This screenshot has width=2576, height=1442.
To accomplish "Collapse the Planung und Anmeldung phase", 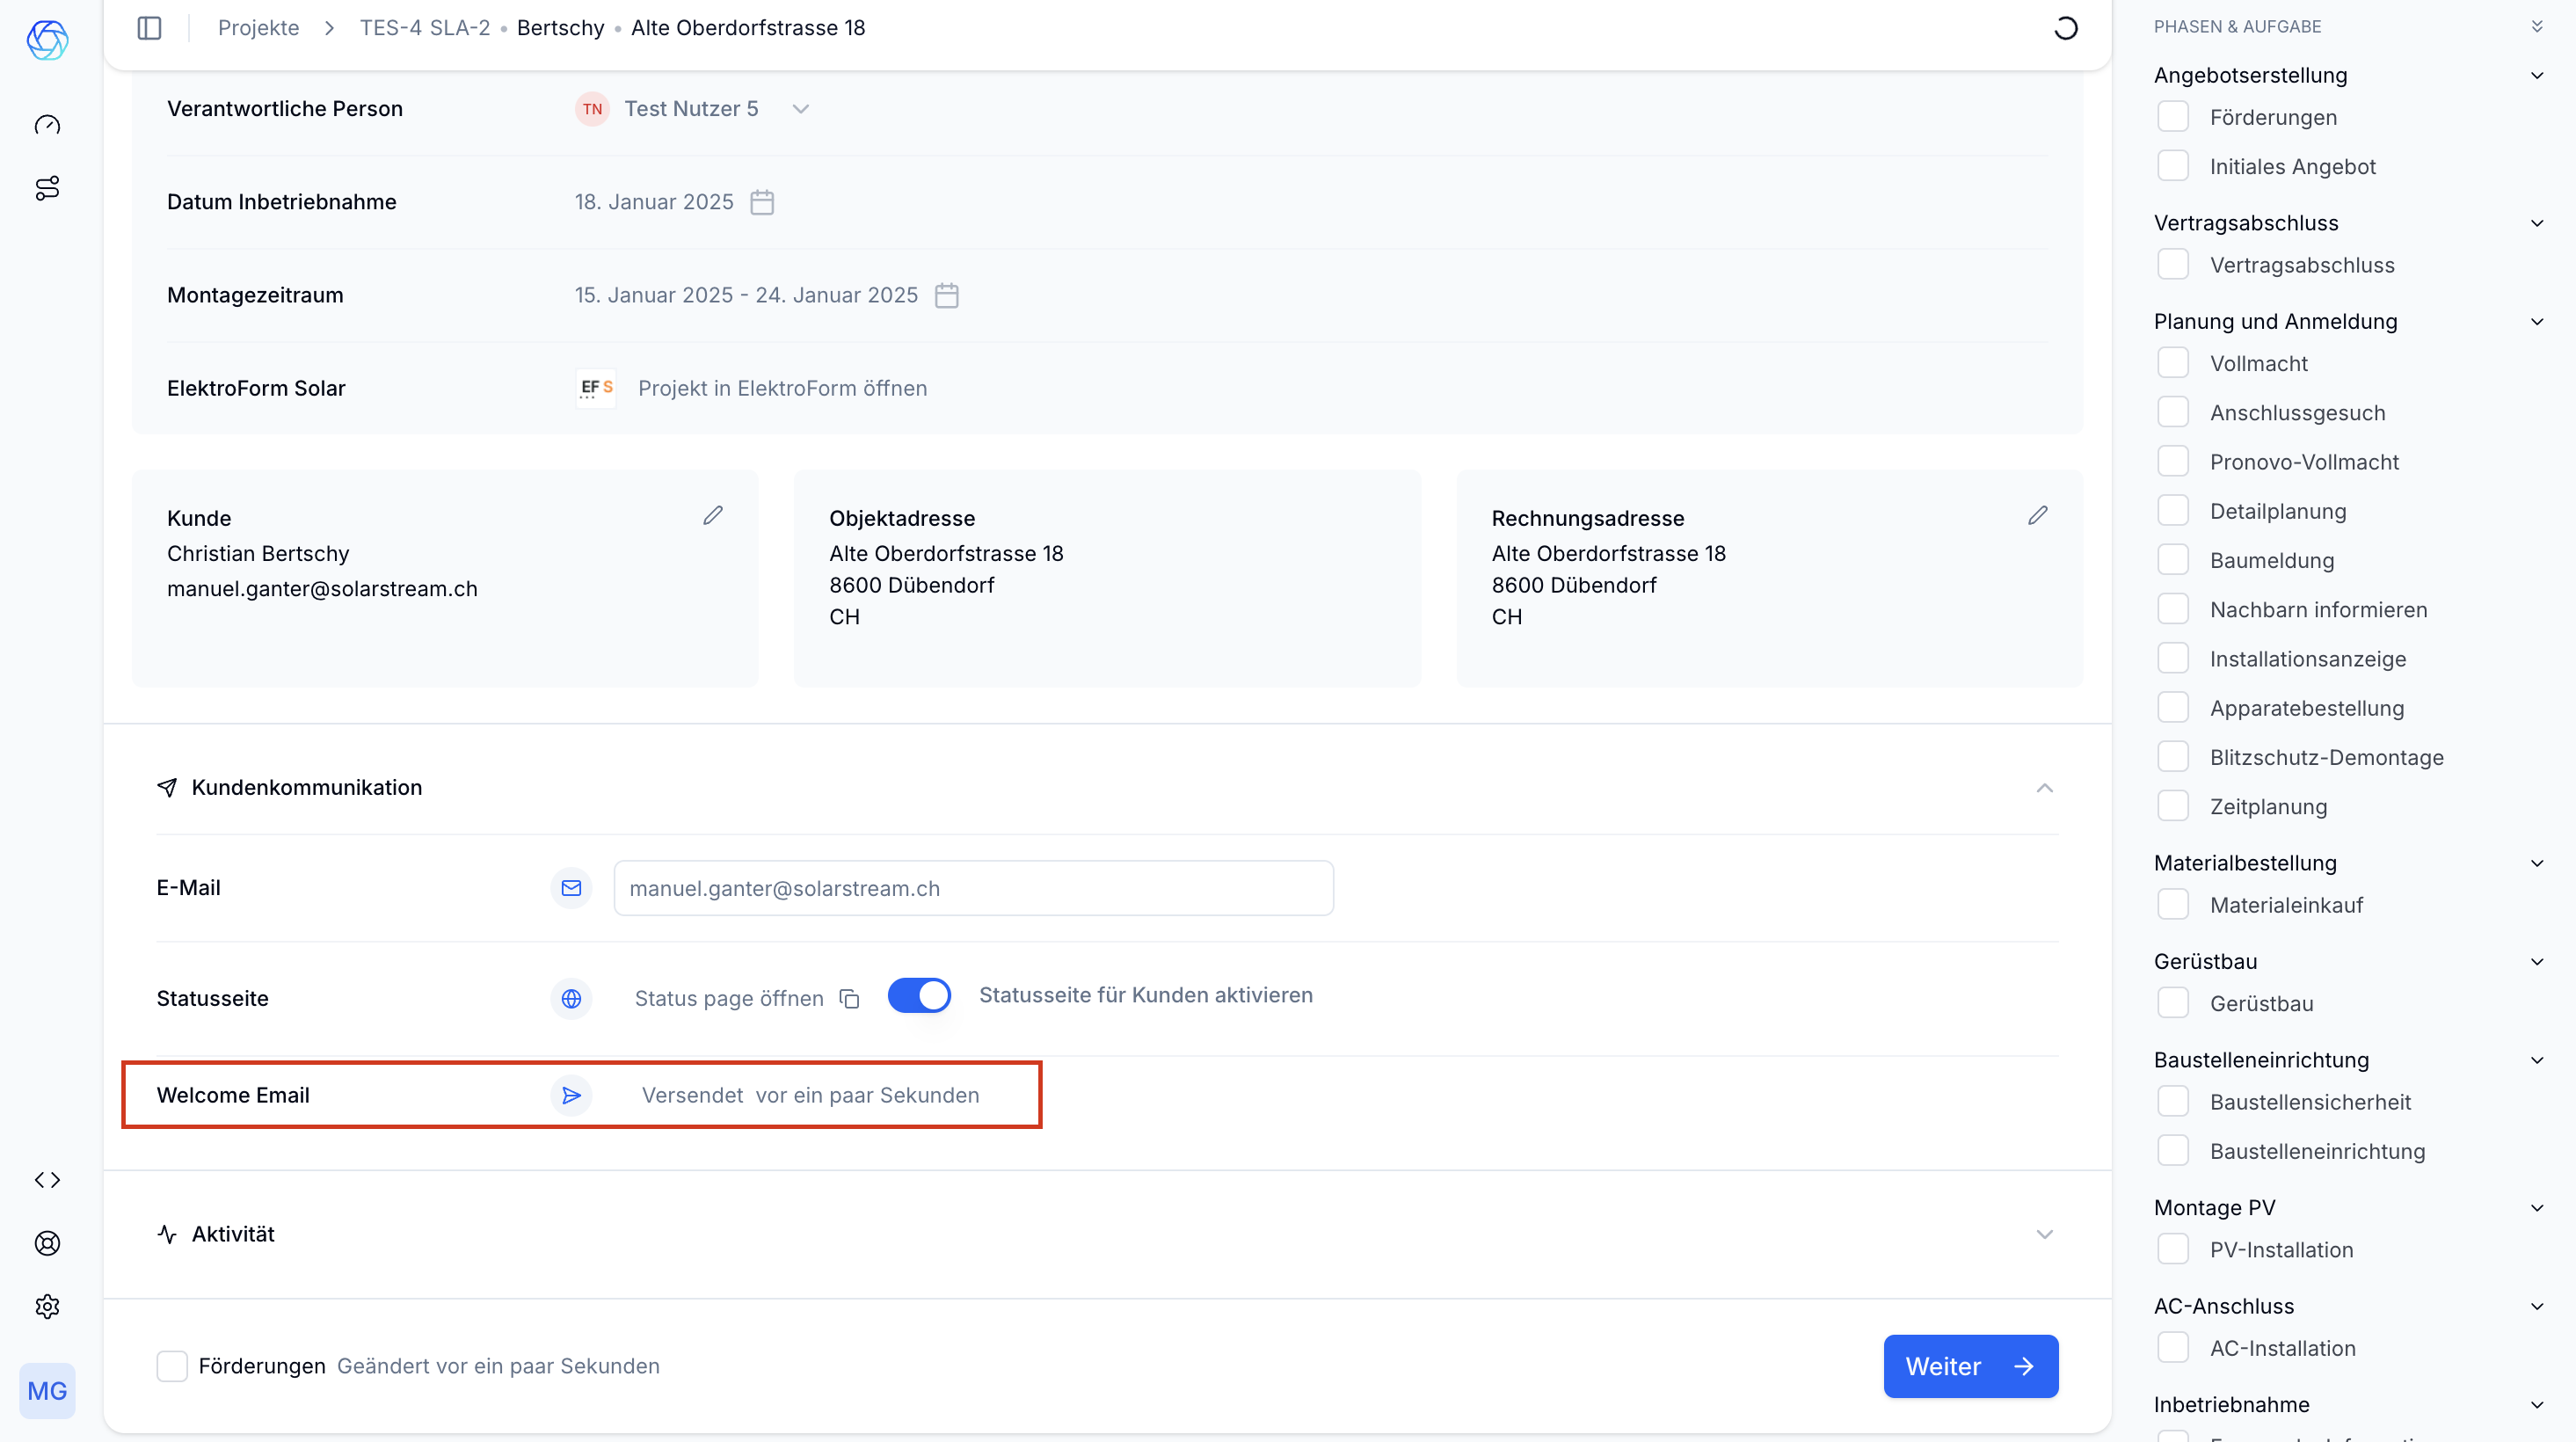I will 2536,322.
